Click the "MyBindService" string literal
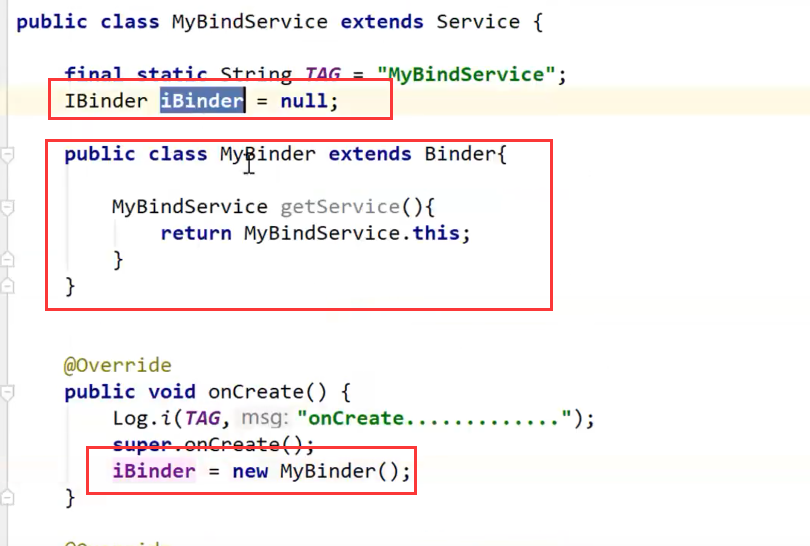This screenshot has height=546, width=810. 466,74
